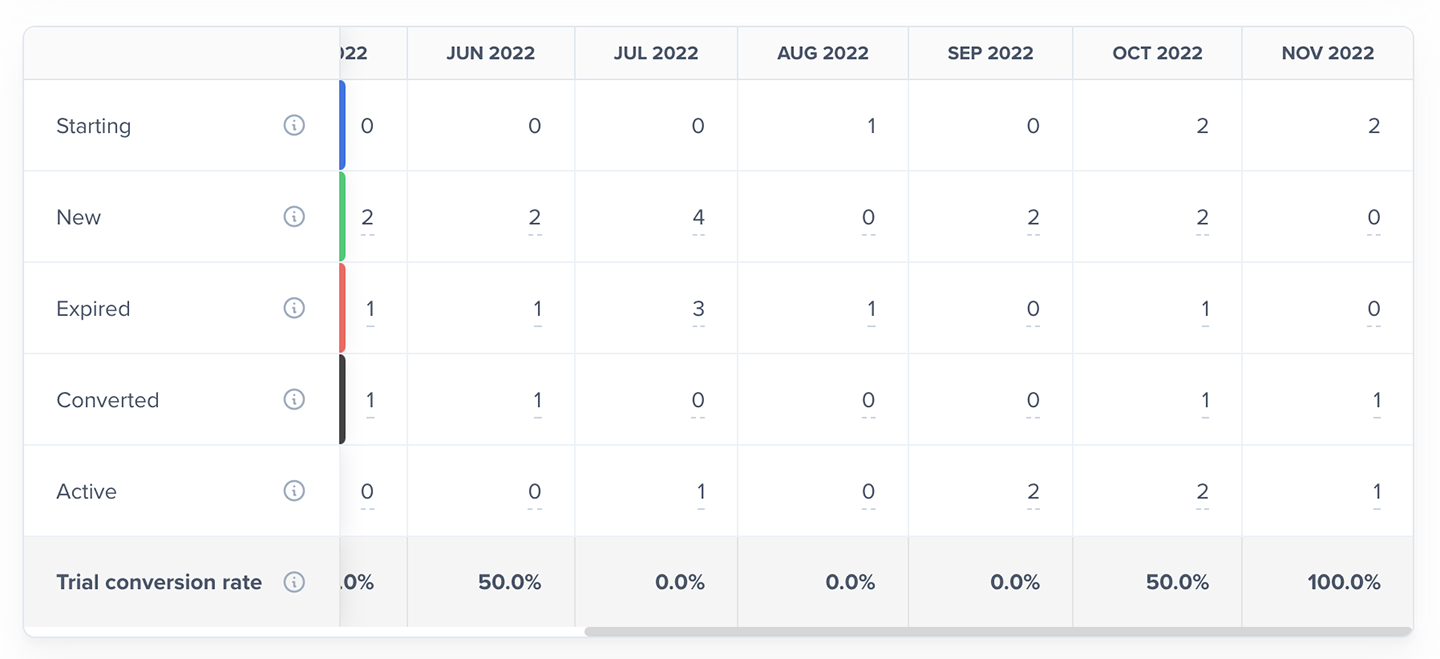Viewport: 1440px width, 659px height.
Task: Click the info icon next to Starting
Action: click(294, 125)
